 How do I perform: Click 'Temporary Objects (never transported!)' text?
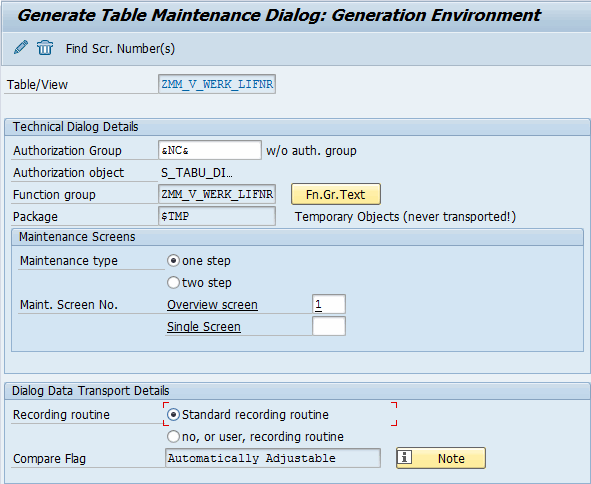(x=405, y=217)
